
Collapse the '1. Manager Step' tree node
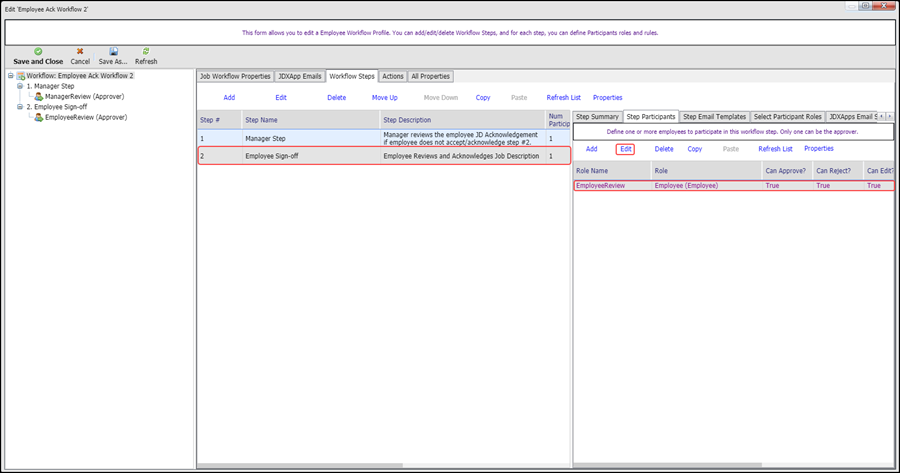tap(20, 86)
